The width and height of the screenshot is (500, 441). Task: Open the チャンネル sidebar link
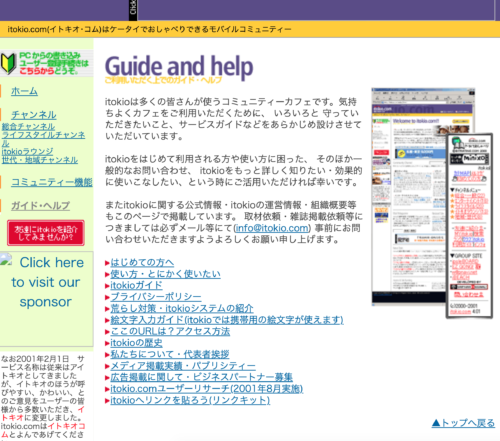pyautogui.click(x=34, y=115)
